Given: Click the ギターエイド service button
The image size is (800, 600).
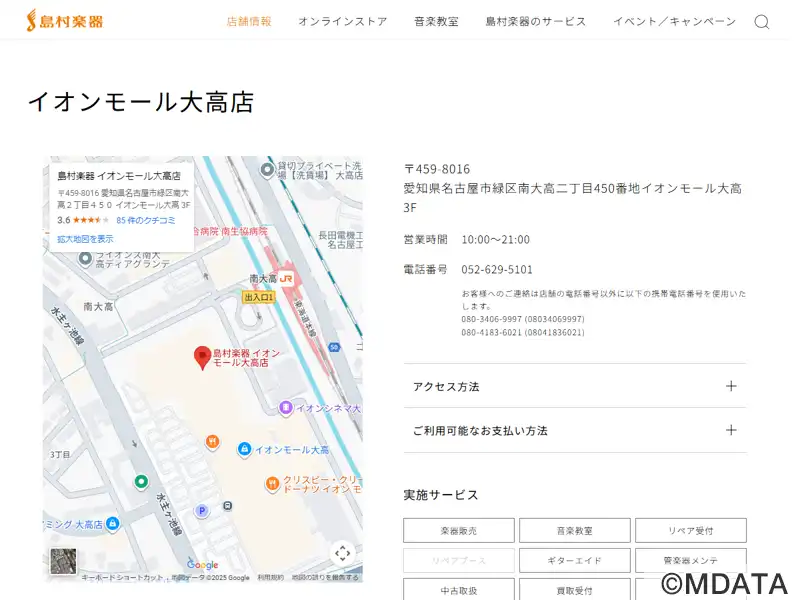Looking at the screenshot, I should (574, 560).
